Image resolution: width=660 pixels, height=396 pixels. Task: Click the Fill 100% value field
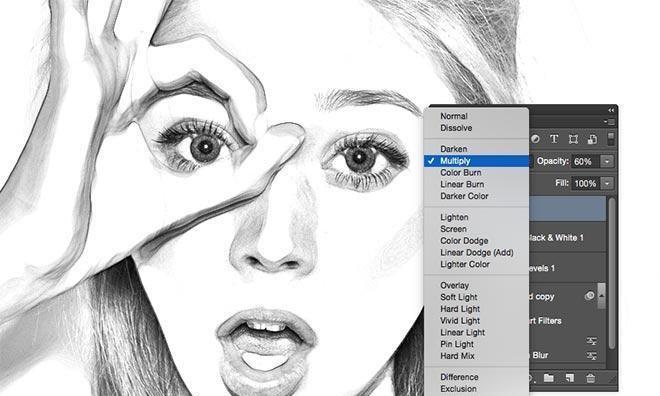(x=585, y=183)
